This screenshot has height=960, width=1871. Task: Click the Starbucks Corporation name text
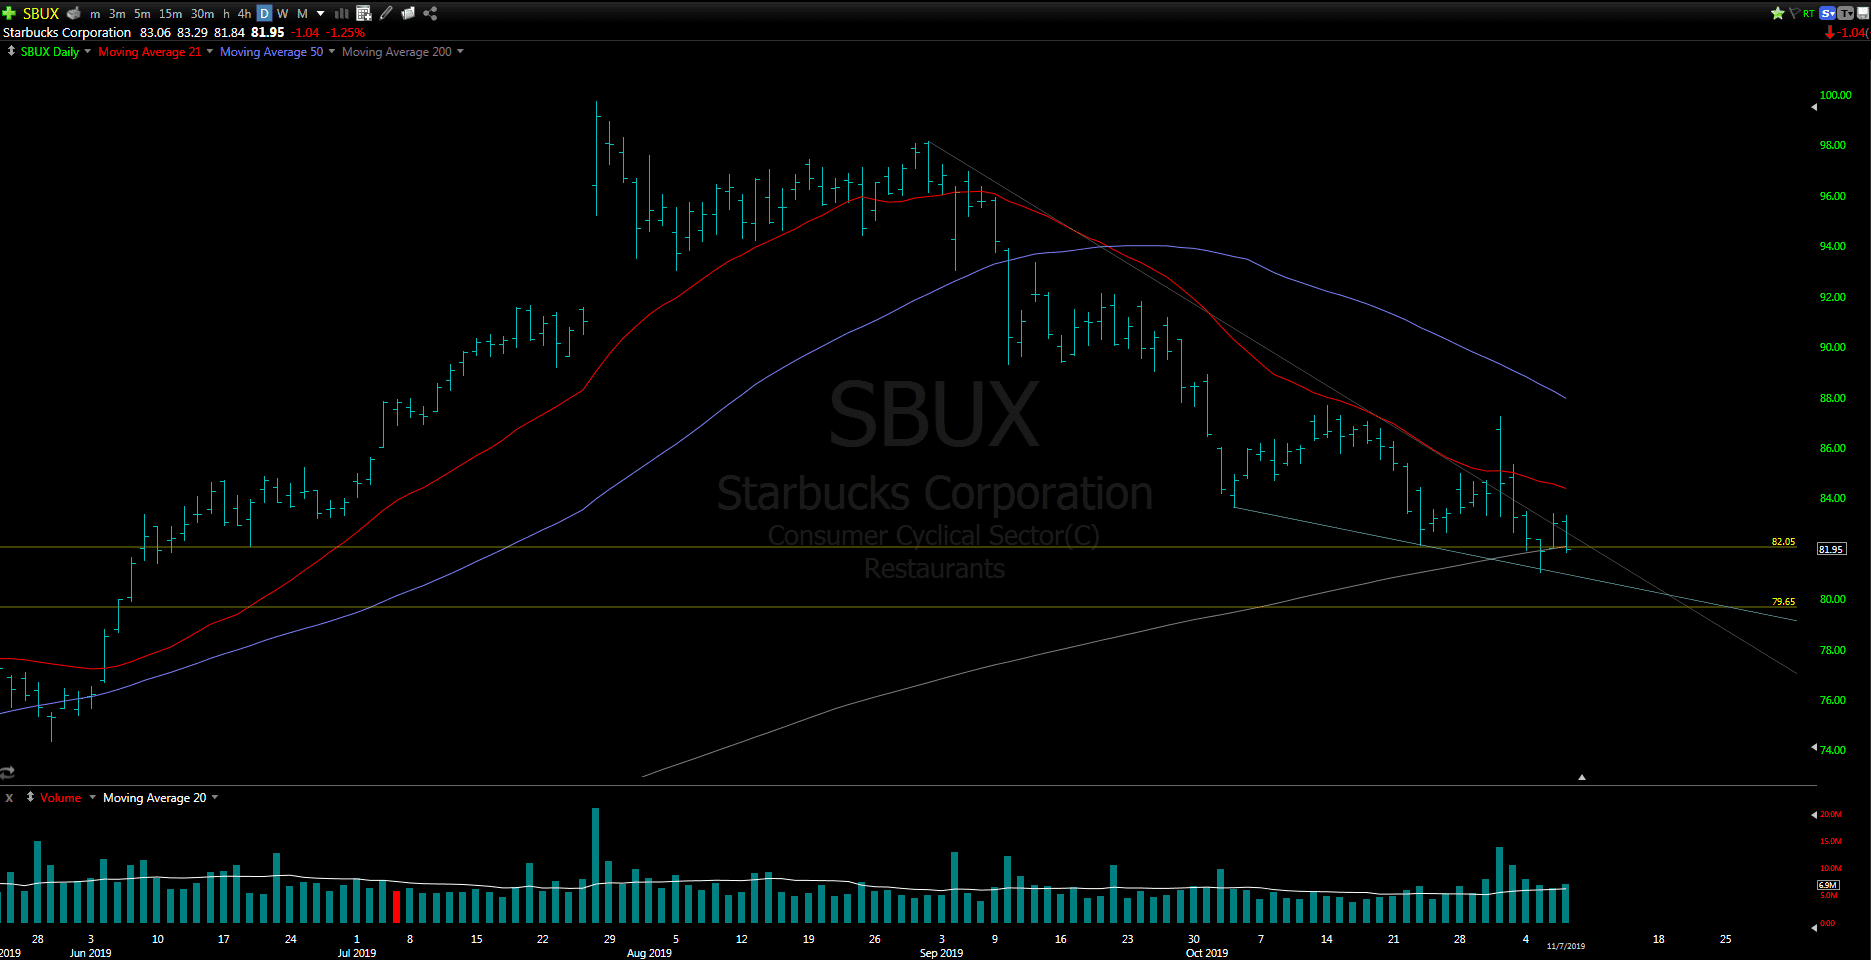(x=67, y=32)
